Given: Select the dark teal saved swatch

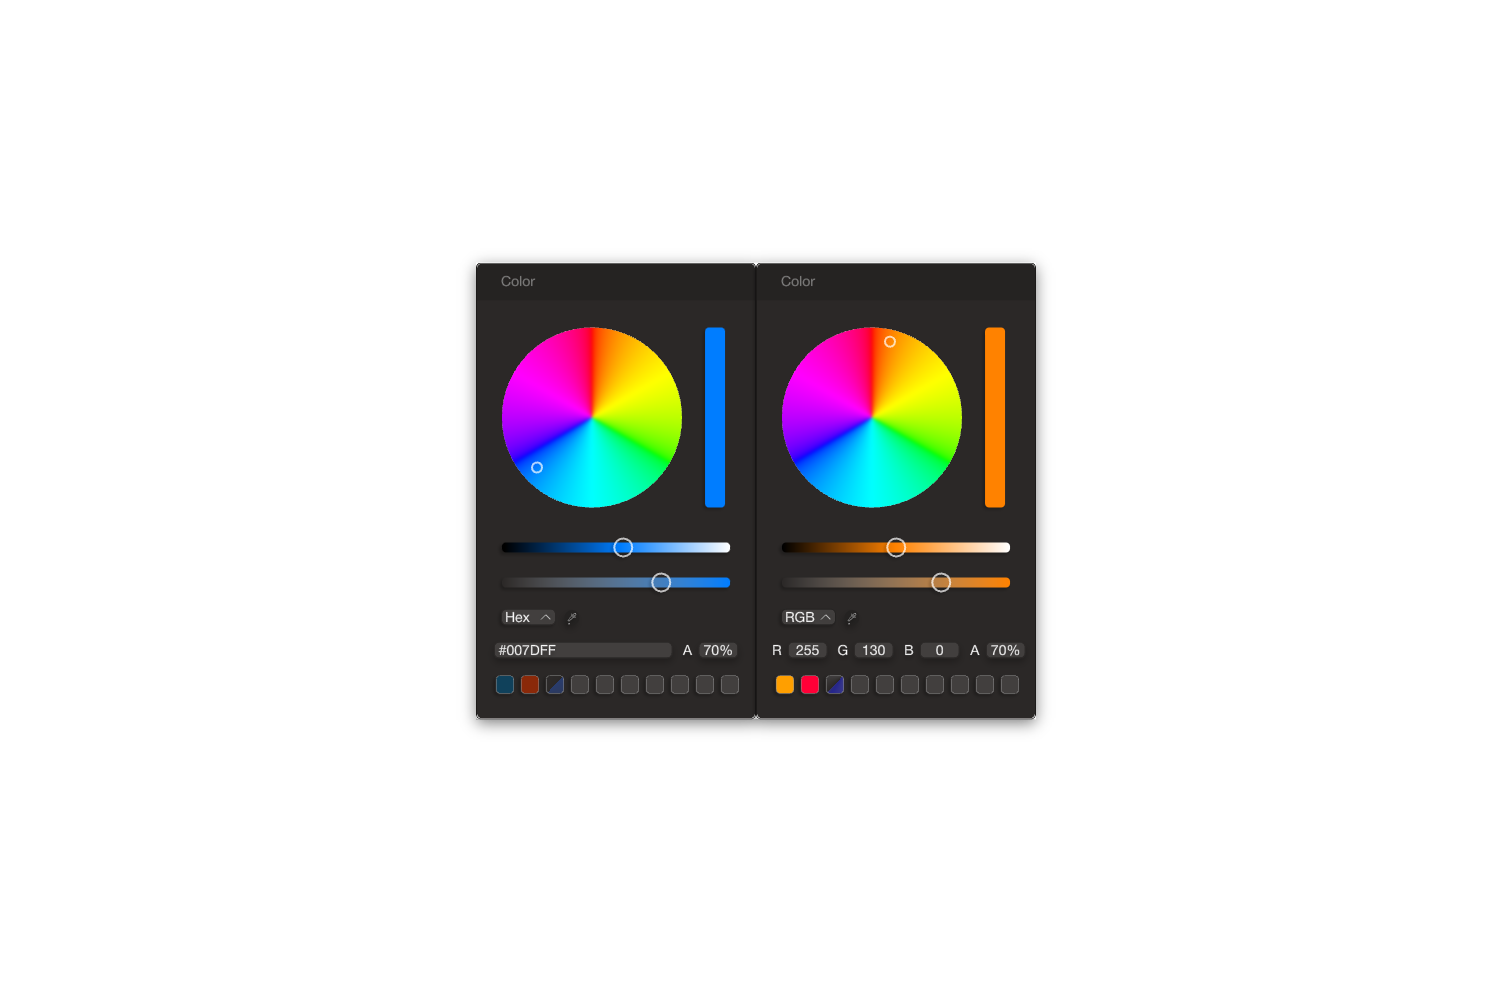Looking at the screenshot, I should click(505, 684).
